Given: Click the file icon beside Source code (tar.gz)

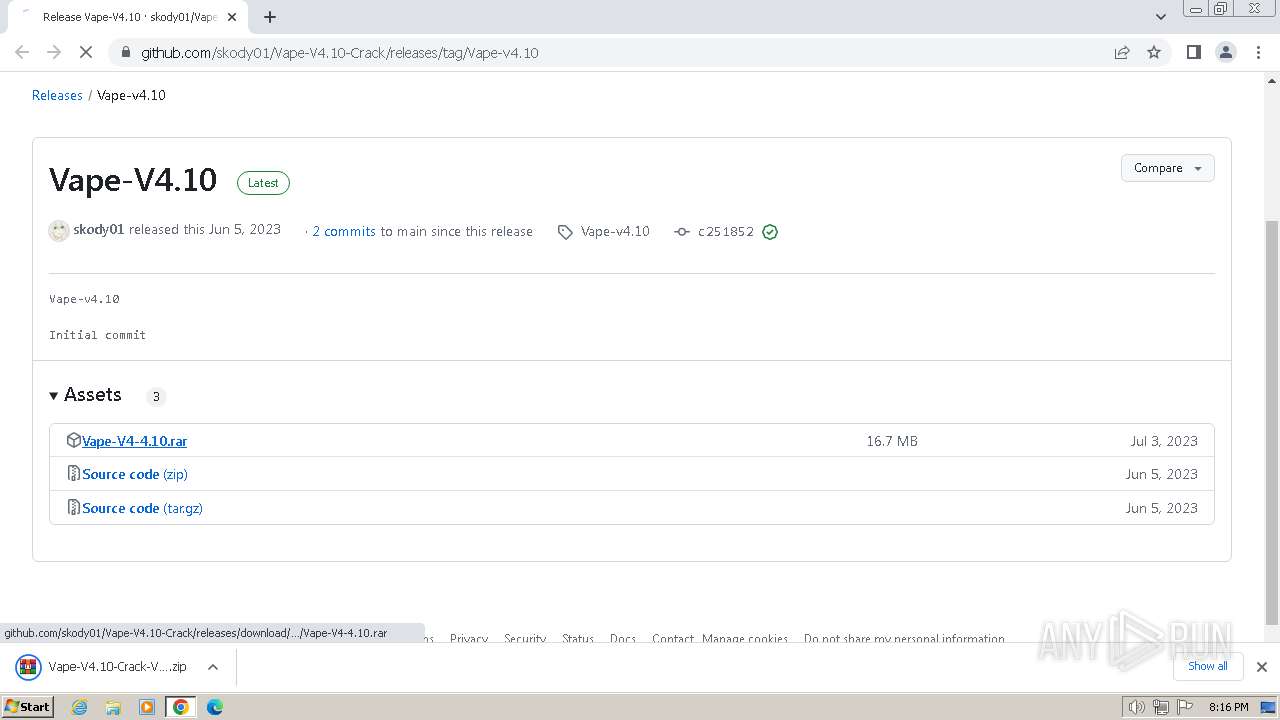Looking at the screenshot, I should coord(73,508).
